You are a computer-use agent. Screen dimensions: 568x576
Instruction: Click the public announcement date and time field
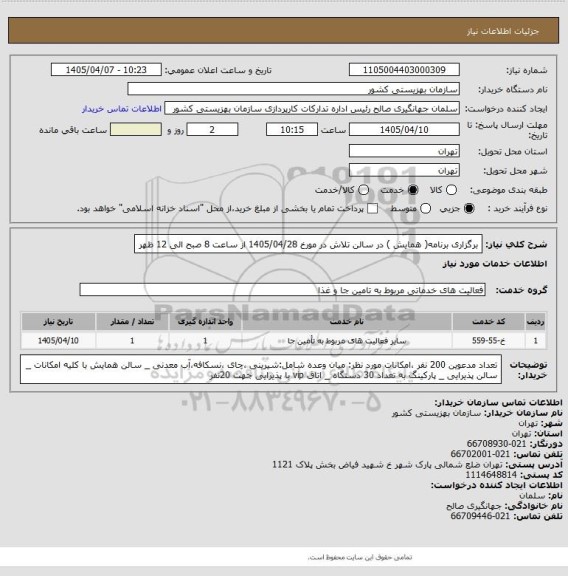pyautogui.click(x=106, y=70)
